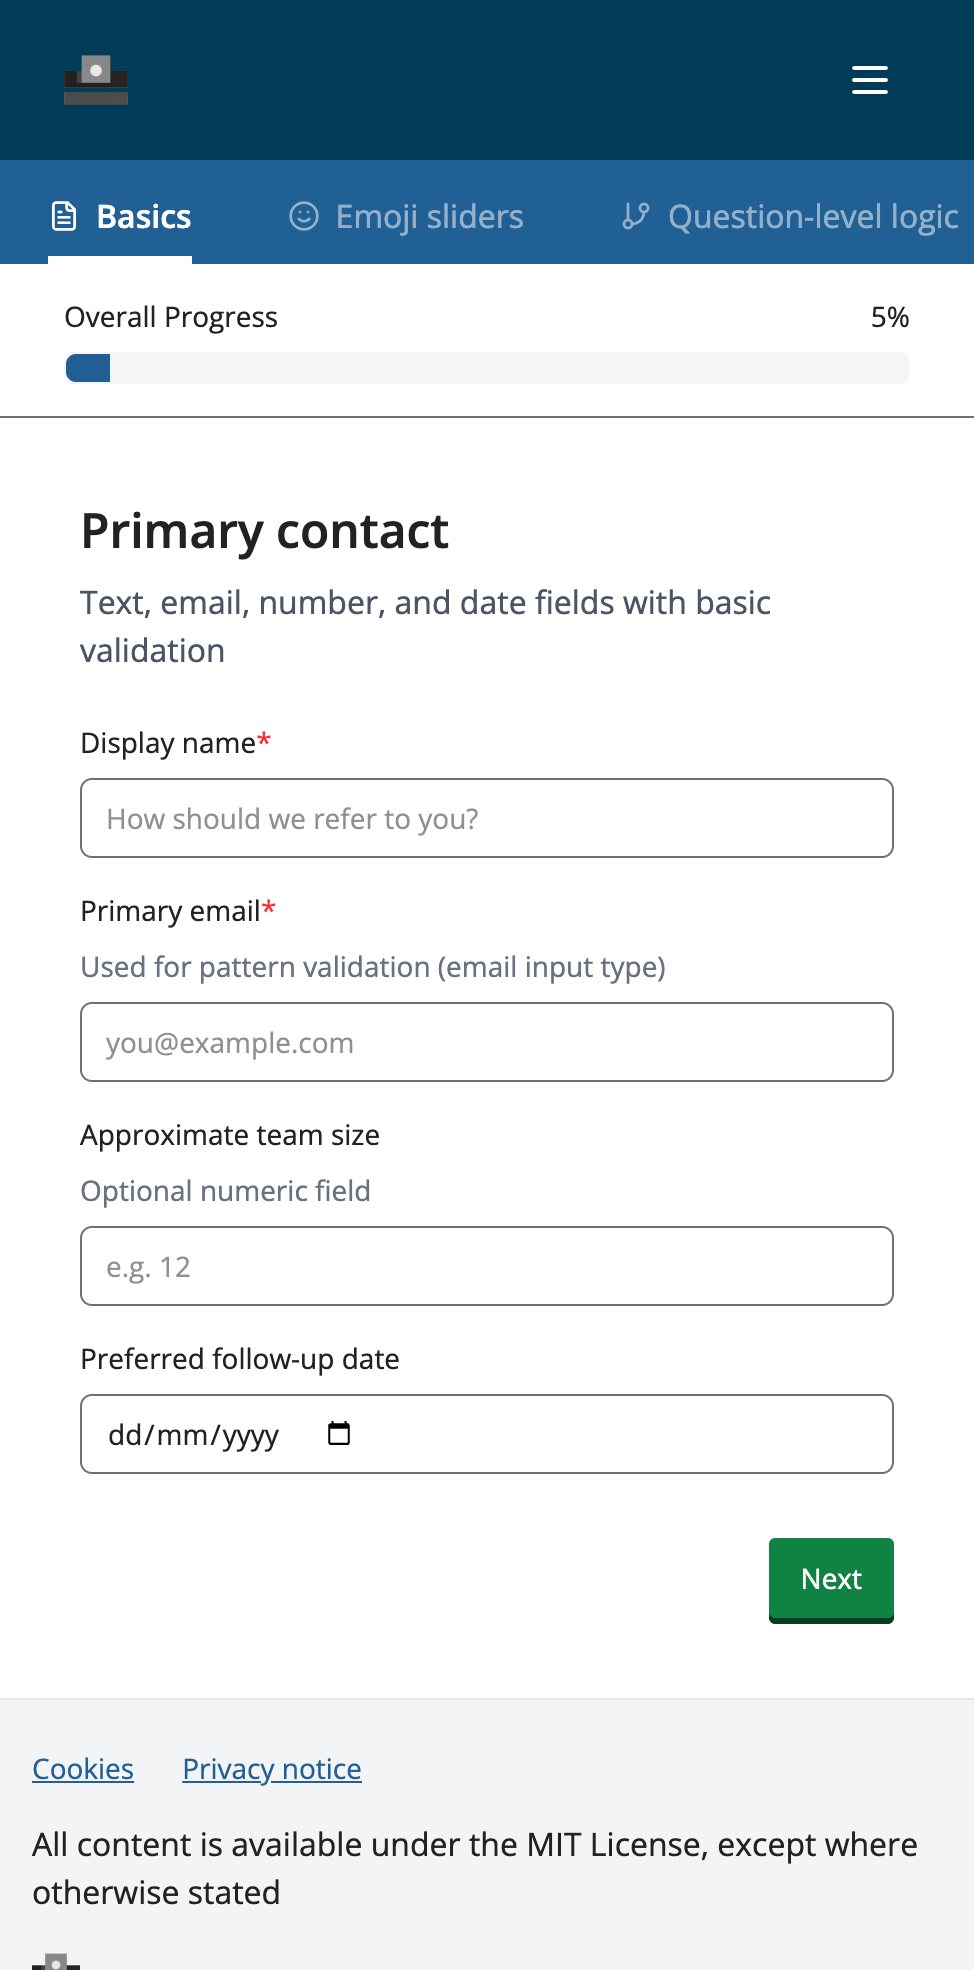Select the Approximate team size field
Screen dimensions: 974x1970
pos(487,1266)
